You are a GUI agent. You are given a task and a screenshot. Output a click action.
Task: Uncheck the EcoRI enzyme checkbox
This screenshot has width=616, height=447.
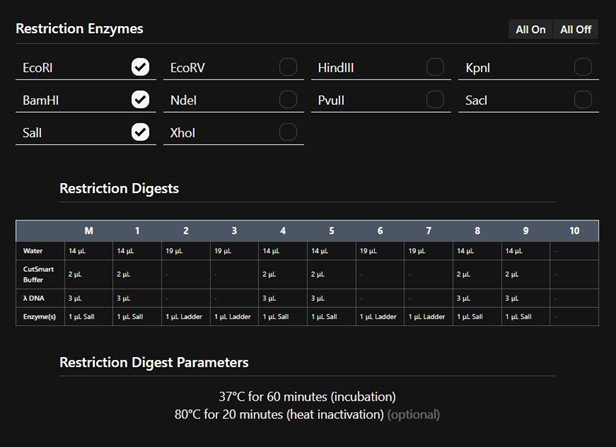coord(140,67)
